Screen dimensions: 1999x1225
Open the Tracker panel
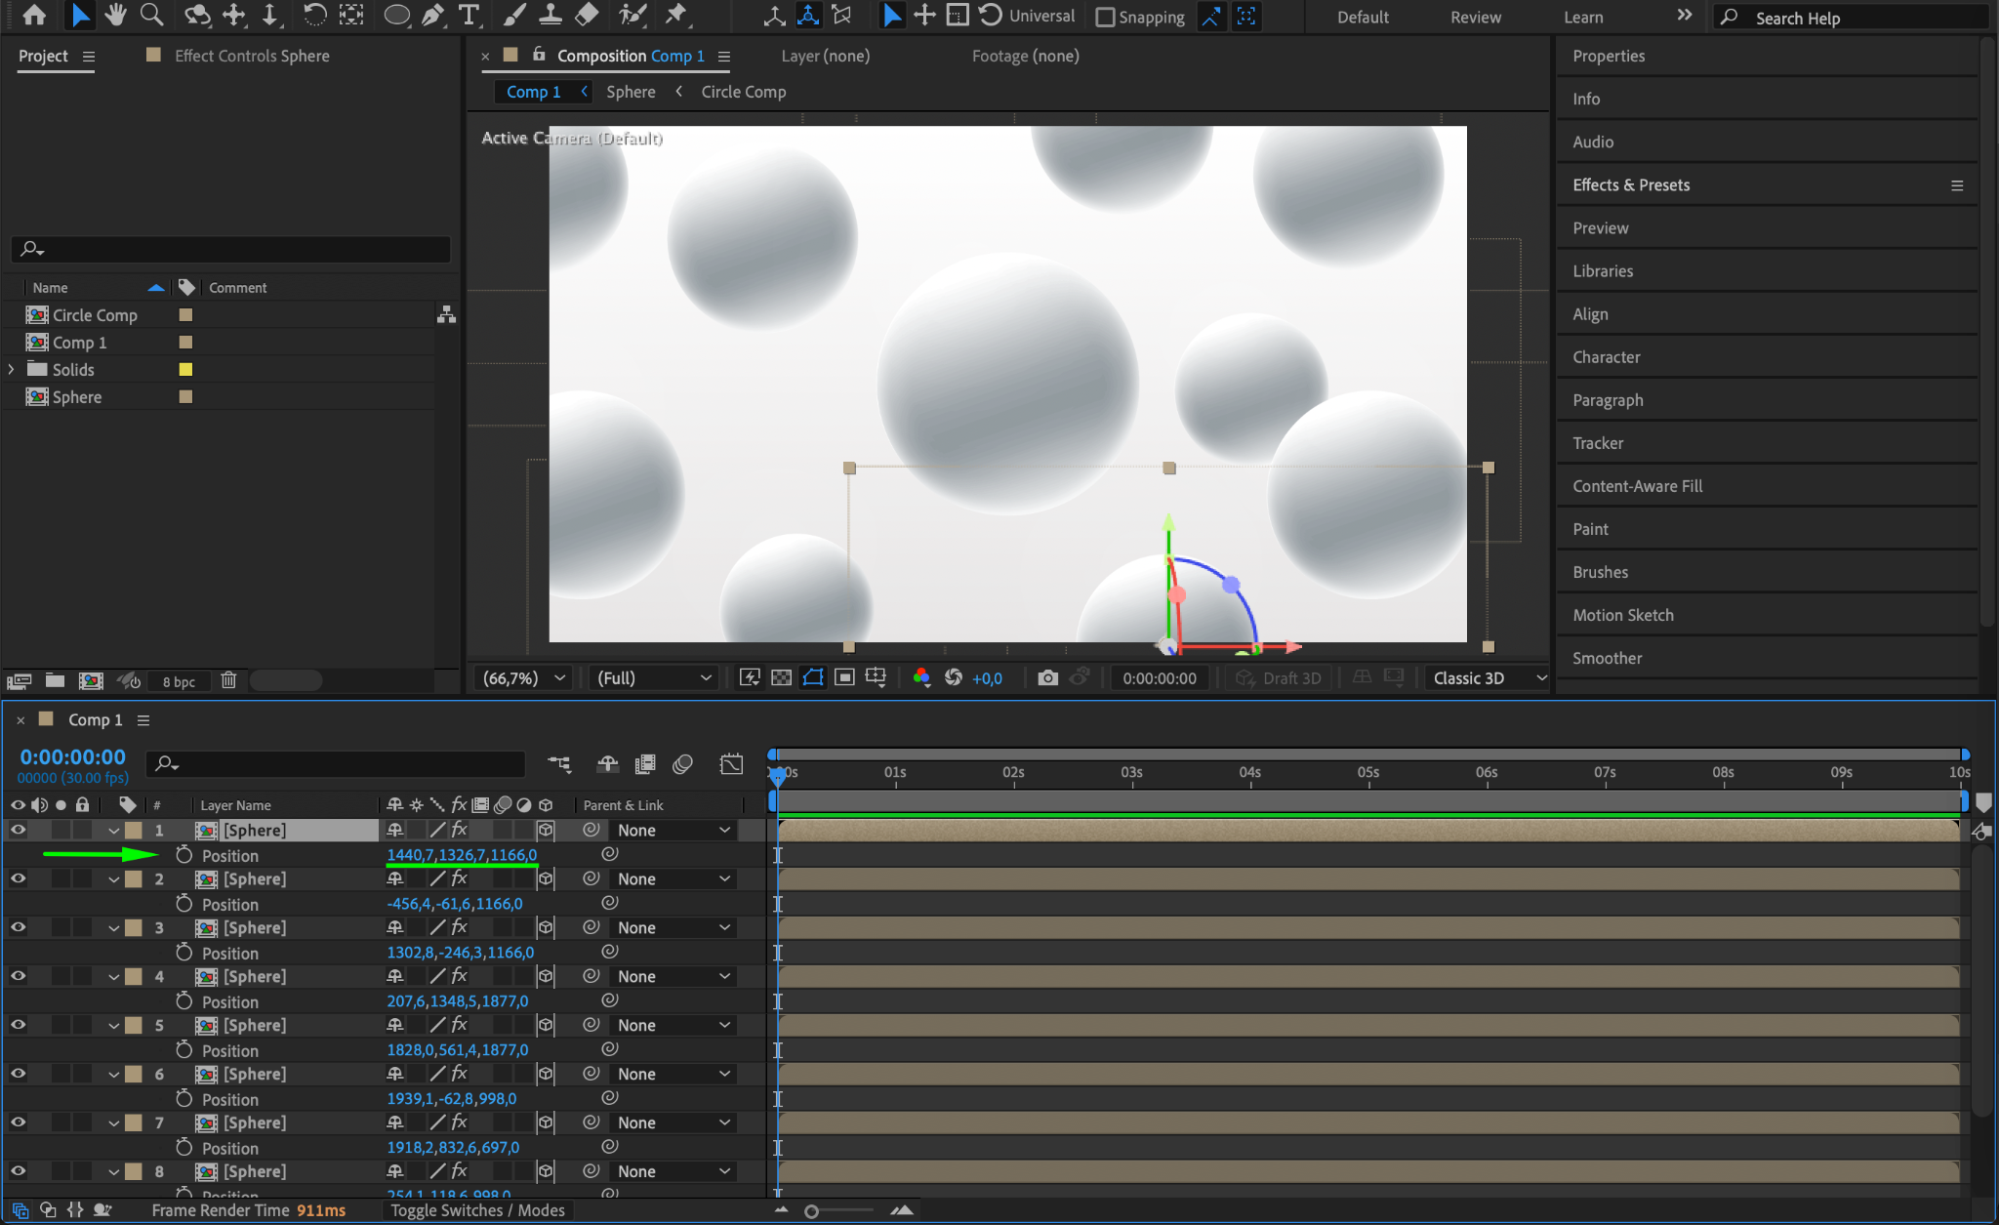coord(1597,443)
